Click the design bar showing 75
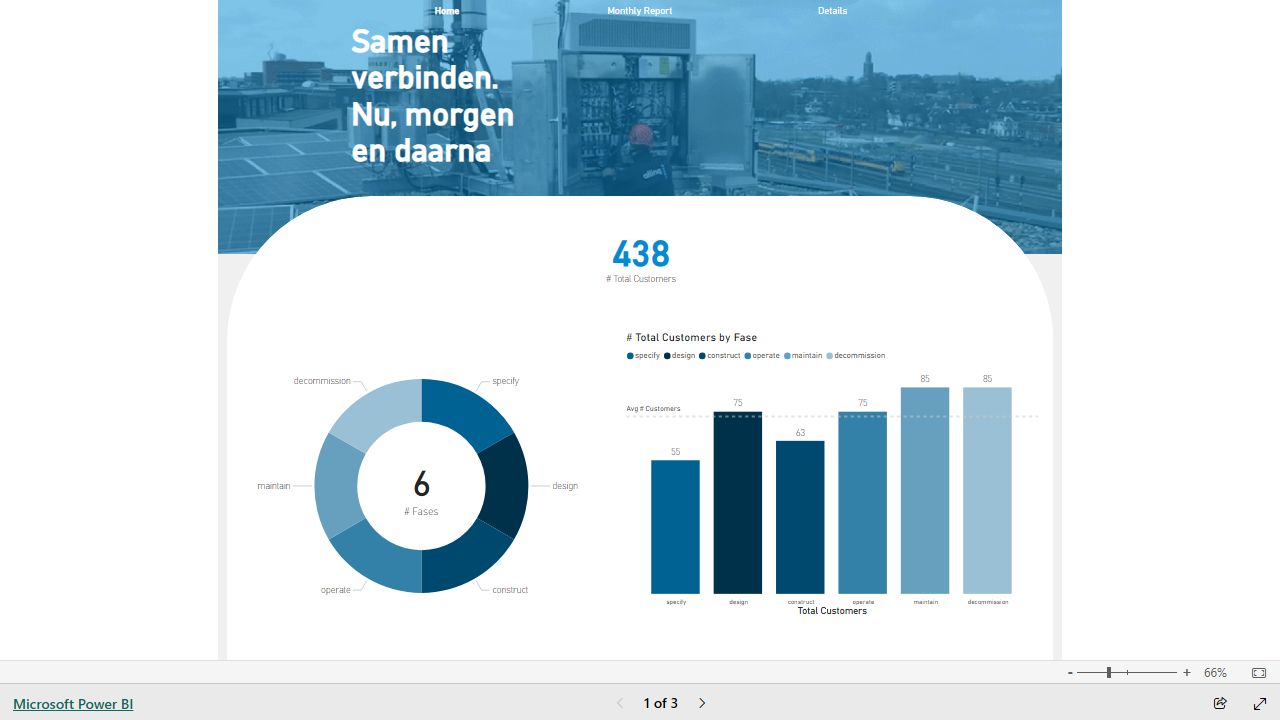 click(x=738, y=503)
